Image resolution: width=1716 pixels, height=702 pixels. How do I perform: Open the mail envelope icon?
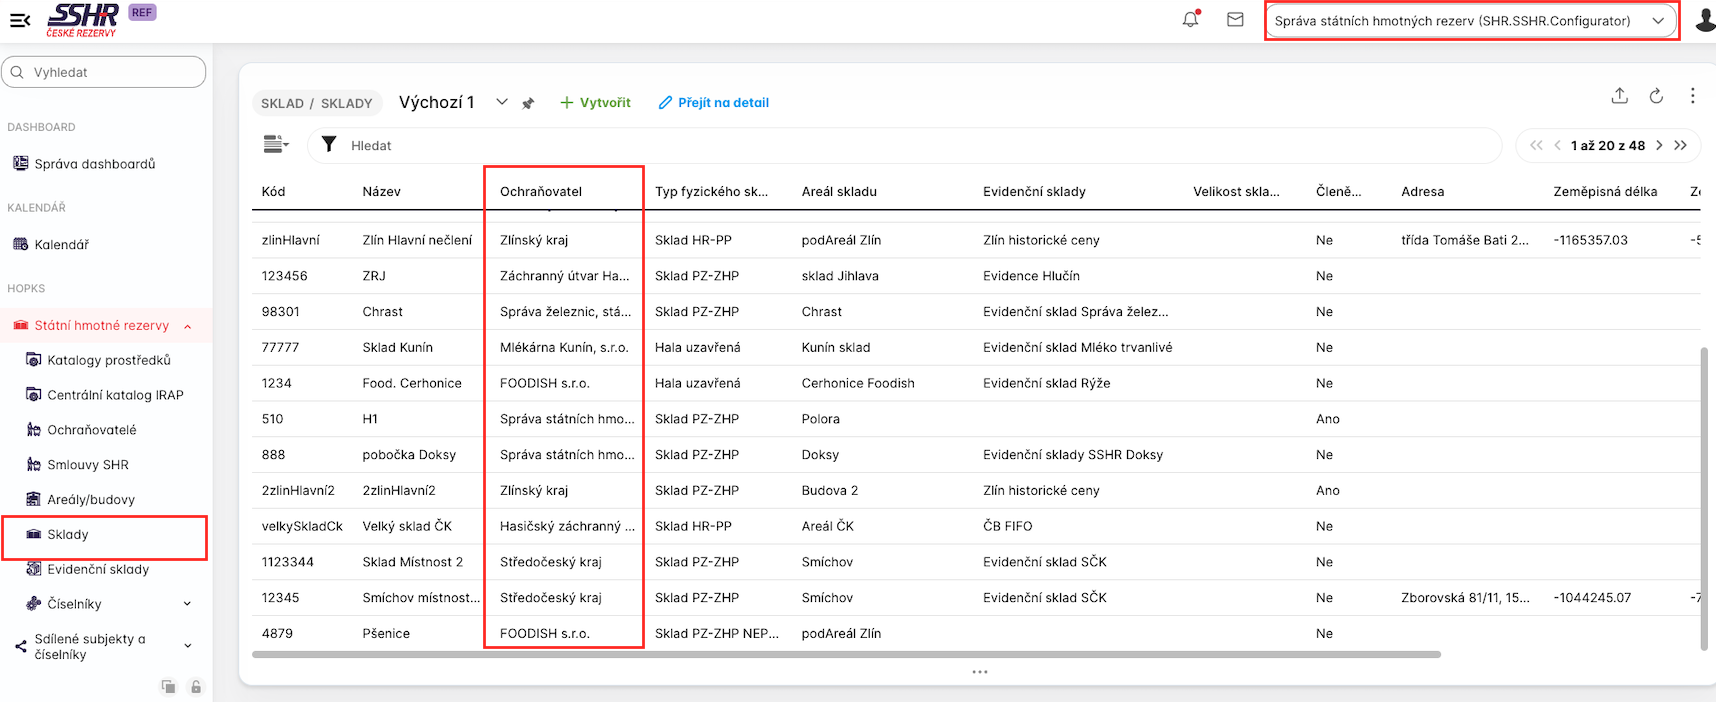tap(1235, 20)
